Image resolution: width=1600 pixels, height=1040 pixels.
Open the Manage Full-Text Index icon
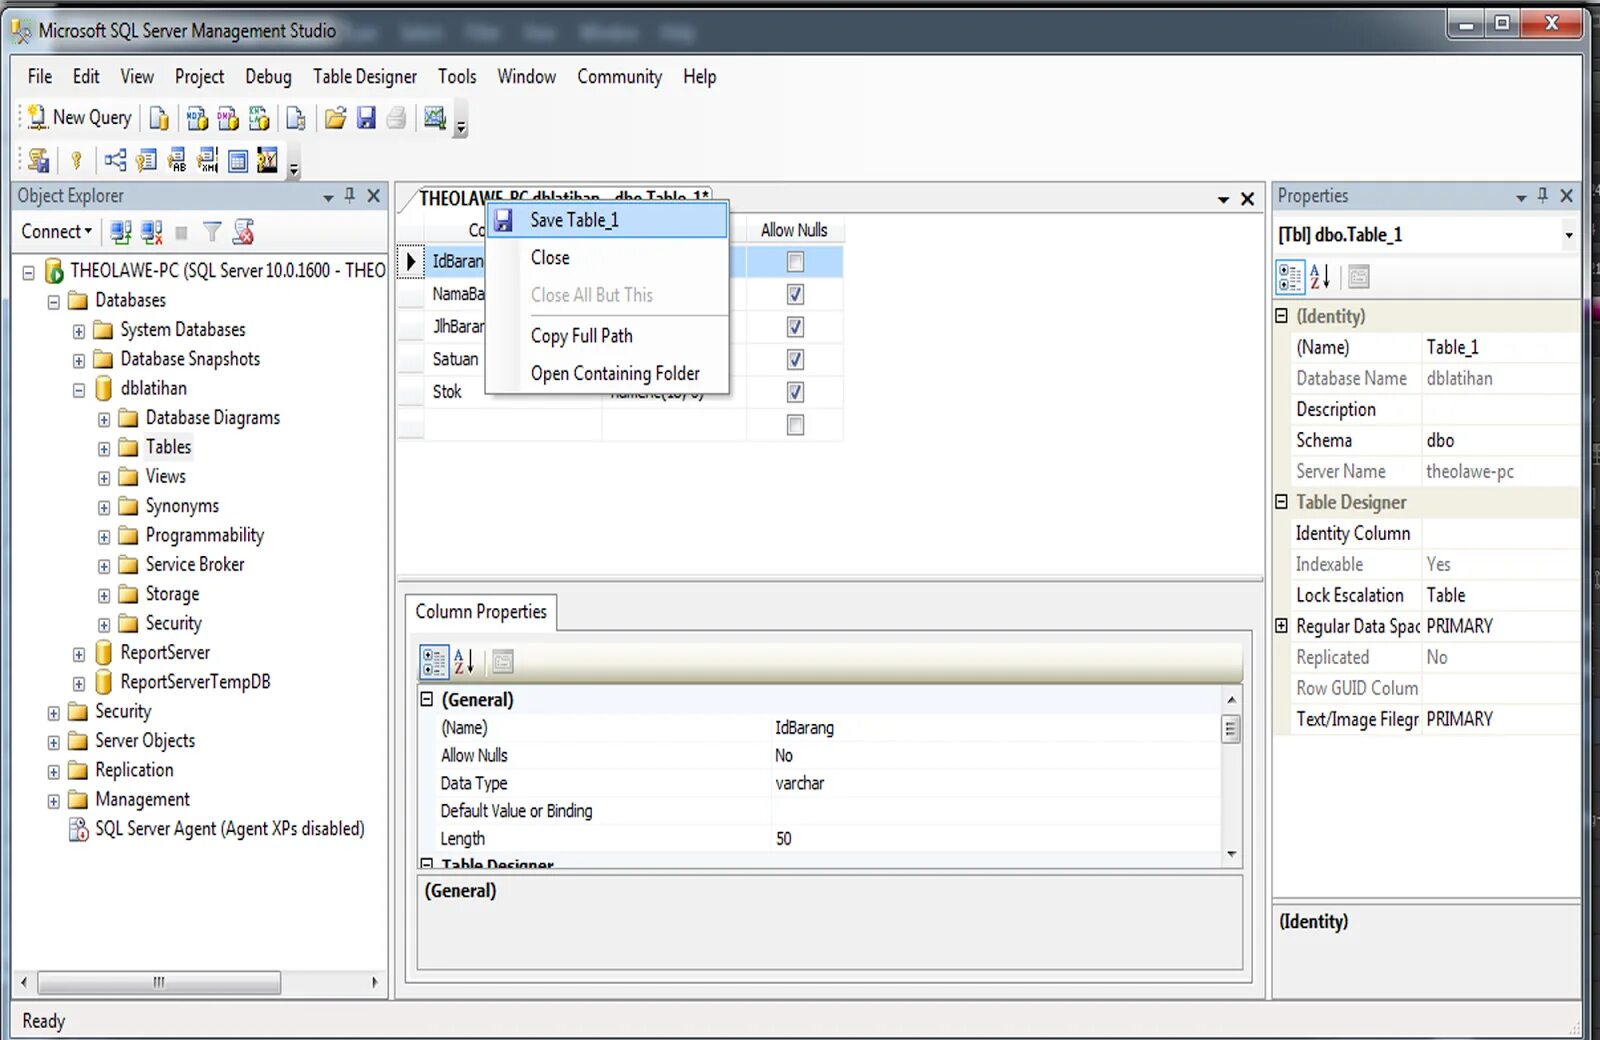(177, 160)
